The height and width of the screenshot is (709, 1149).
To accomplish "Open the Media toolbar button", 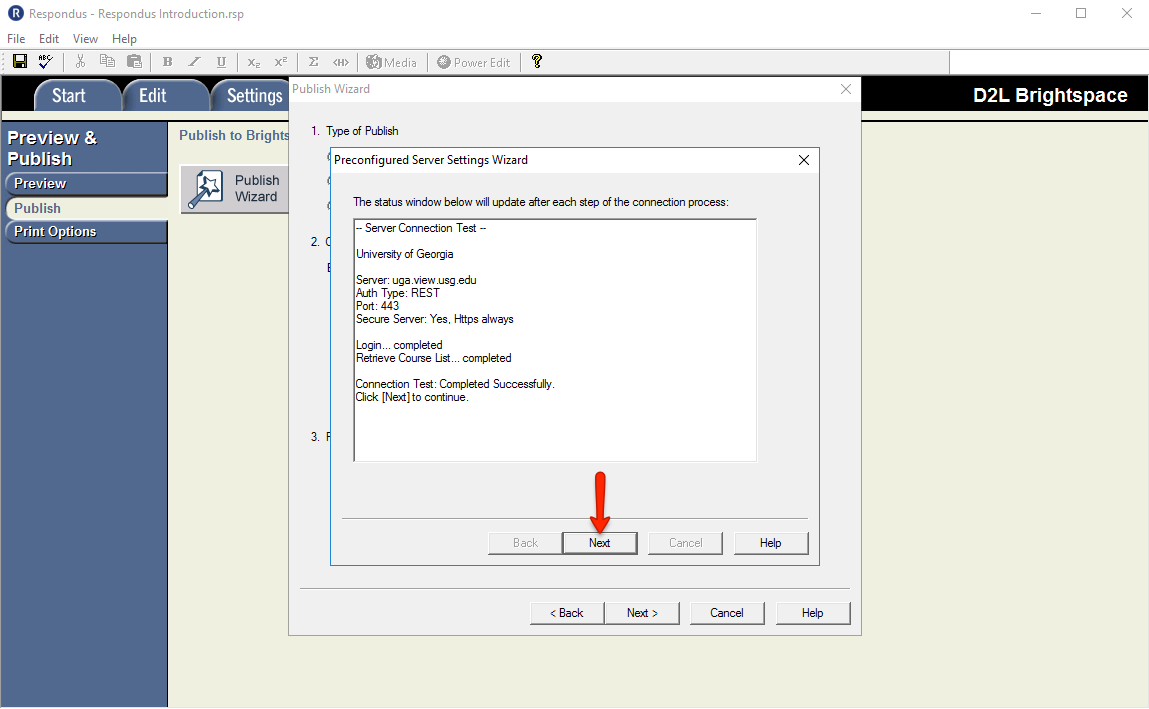I will pyautogui.click(x=391, y=62).
